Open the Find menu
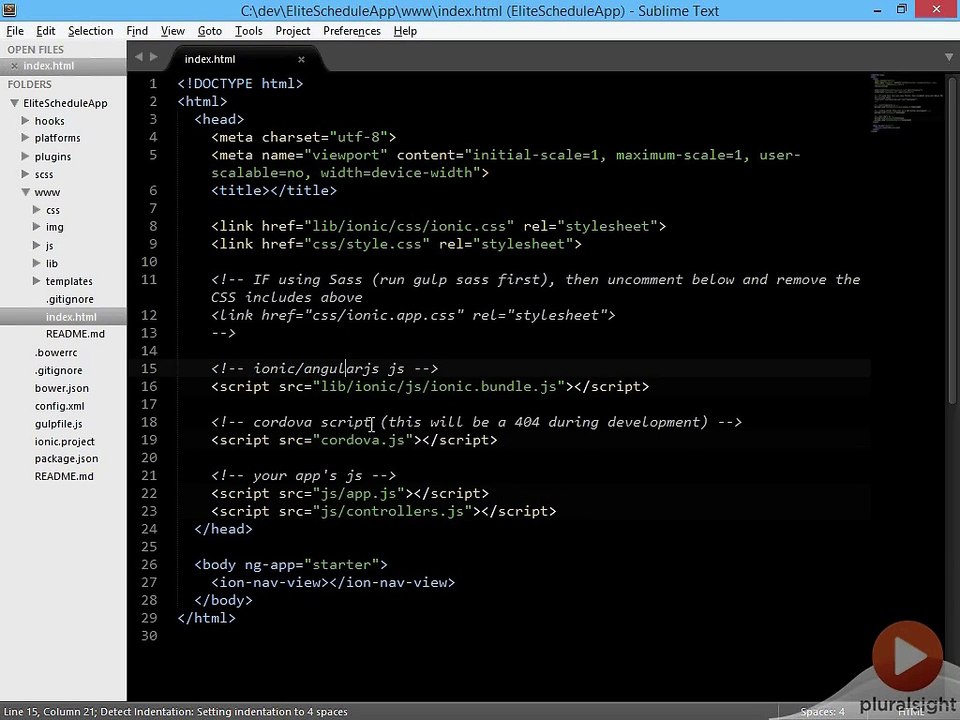Image resolution: width=960 pixels, height=720 pixels. pyautogui.click(x=137, y=31)
